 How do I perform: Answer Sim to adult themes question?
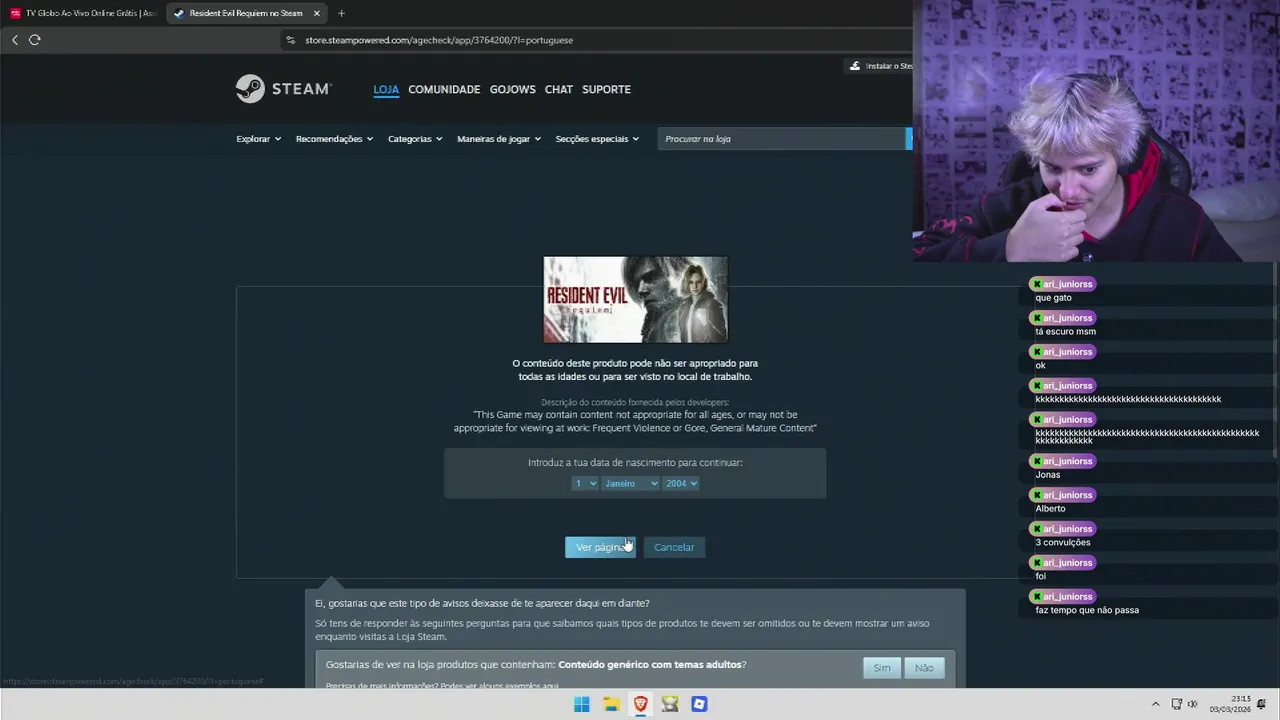pyautogui.click(x=882, y=668)
